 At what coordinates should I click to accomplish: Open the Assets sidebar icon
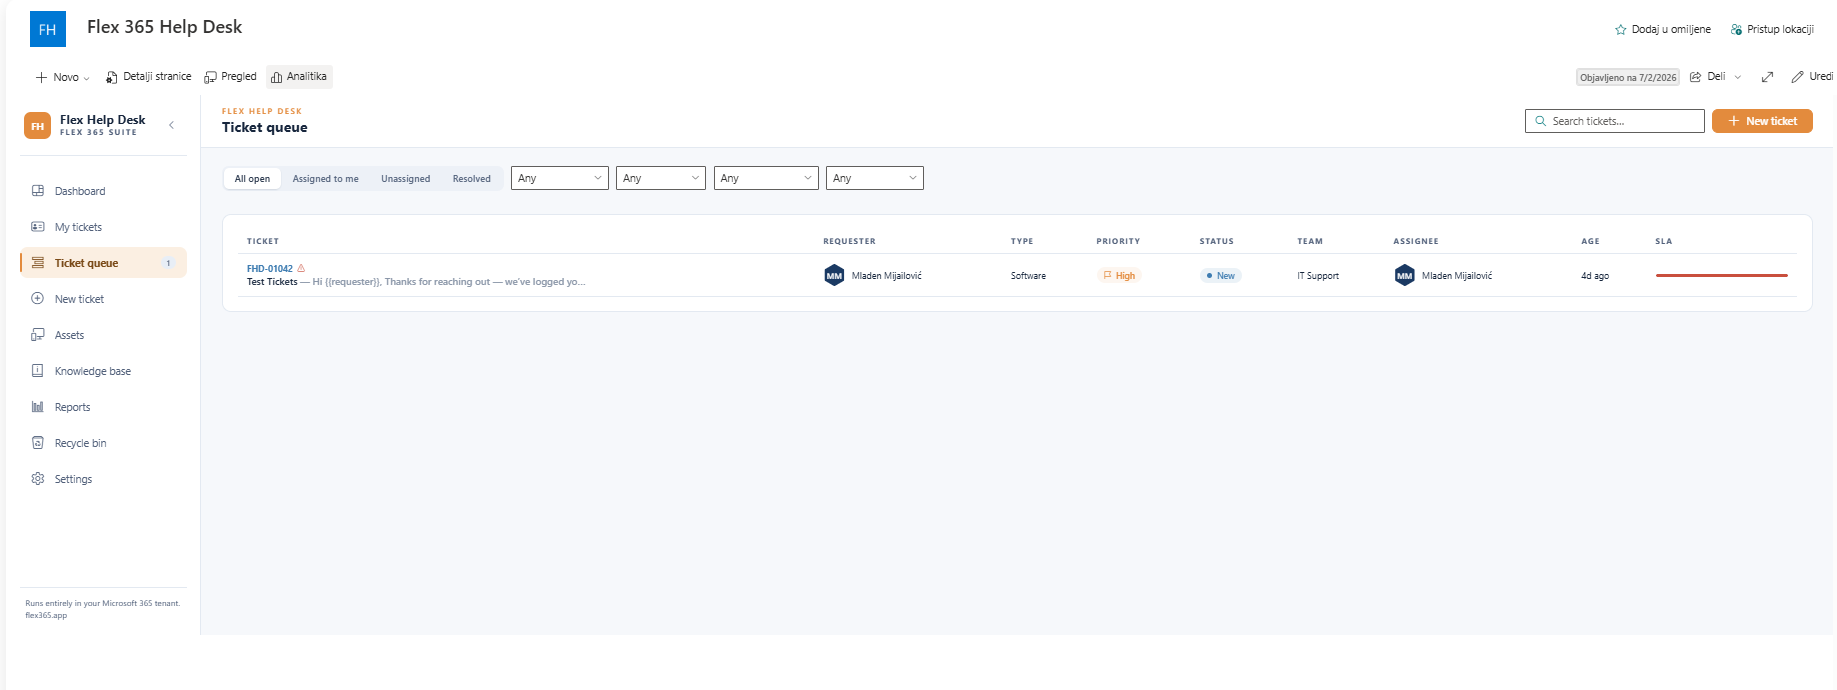tap(38, 335)
